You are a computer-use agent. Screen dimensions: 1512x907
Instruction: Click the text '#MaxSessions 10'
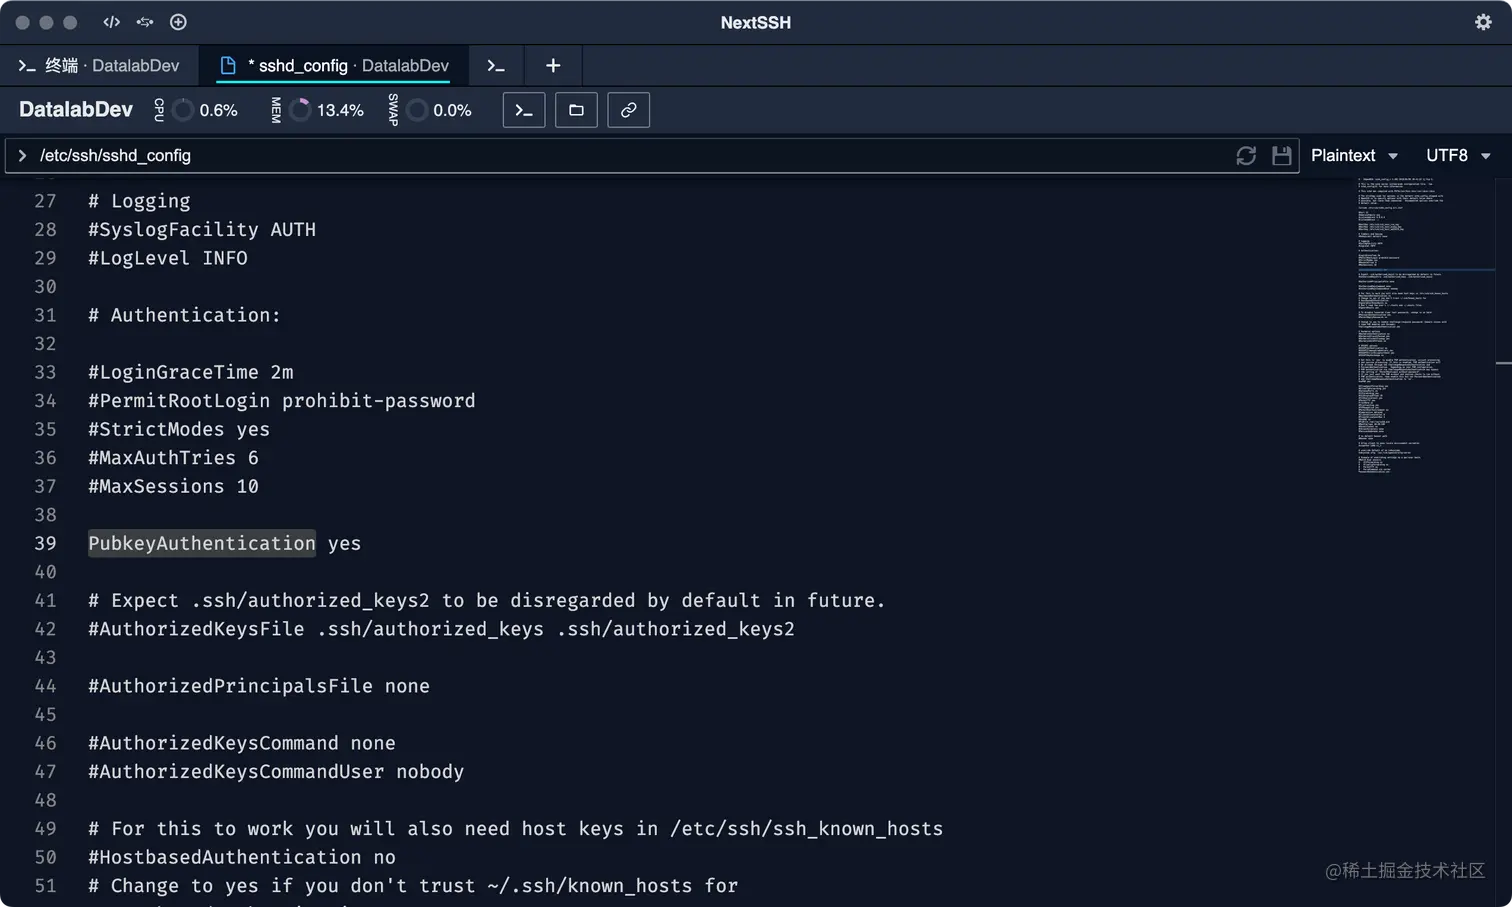coord(173,486)
